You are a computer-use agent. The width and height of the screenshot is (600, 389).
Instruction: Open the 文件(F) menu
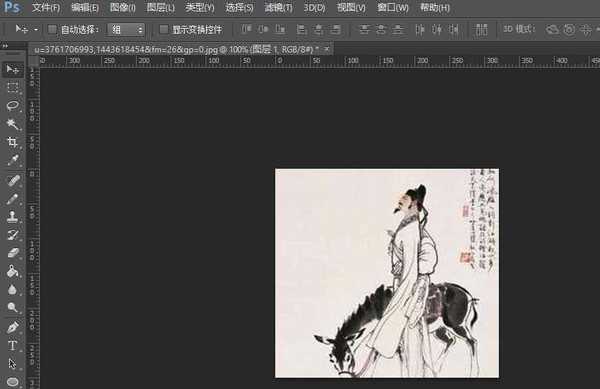(x=46, y=8)
